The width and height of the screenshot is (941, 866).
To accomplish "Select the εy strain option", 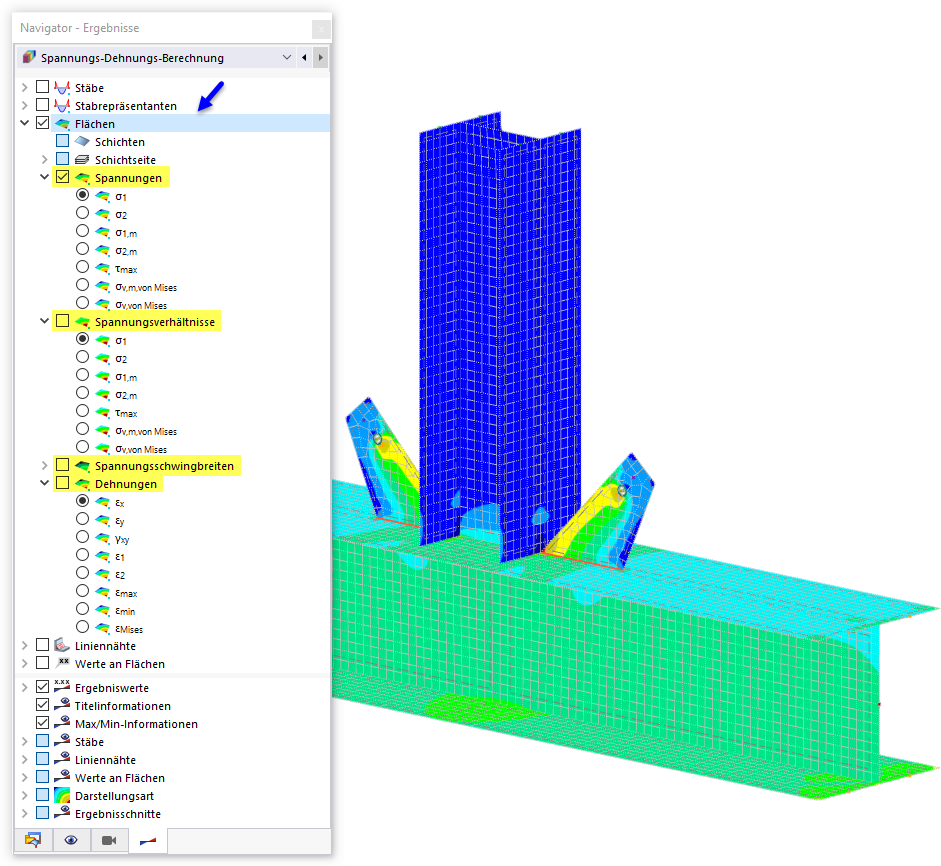I will coord(82,519).
